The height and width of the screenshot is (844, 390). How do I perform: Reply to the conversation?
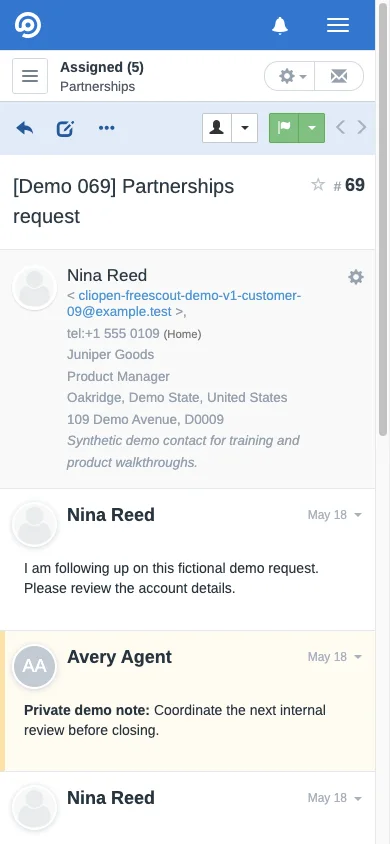25,128
